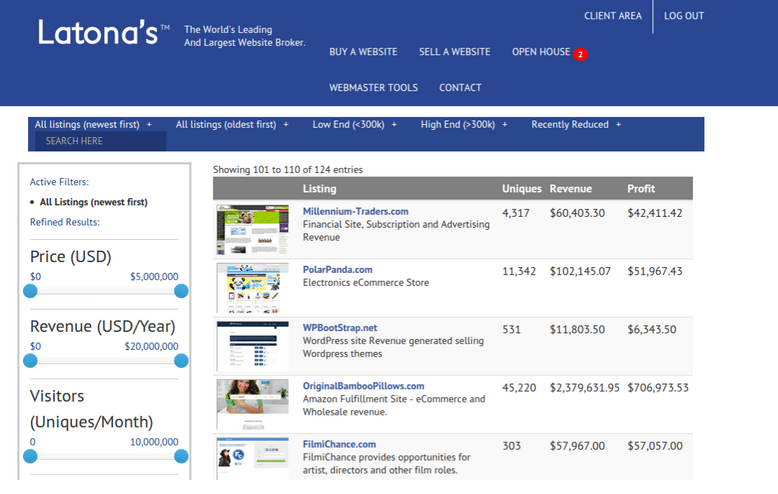Click the PolarPanda.com thumbnail
778x494 pixels.
coord(253,288)
